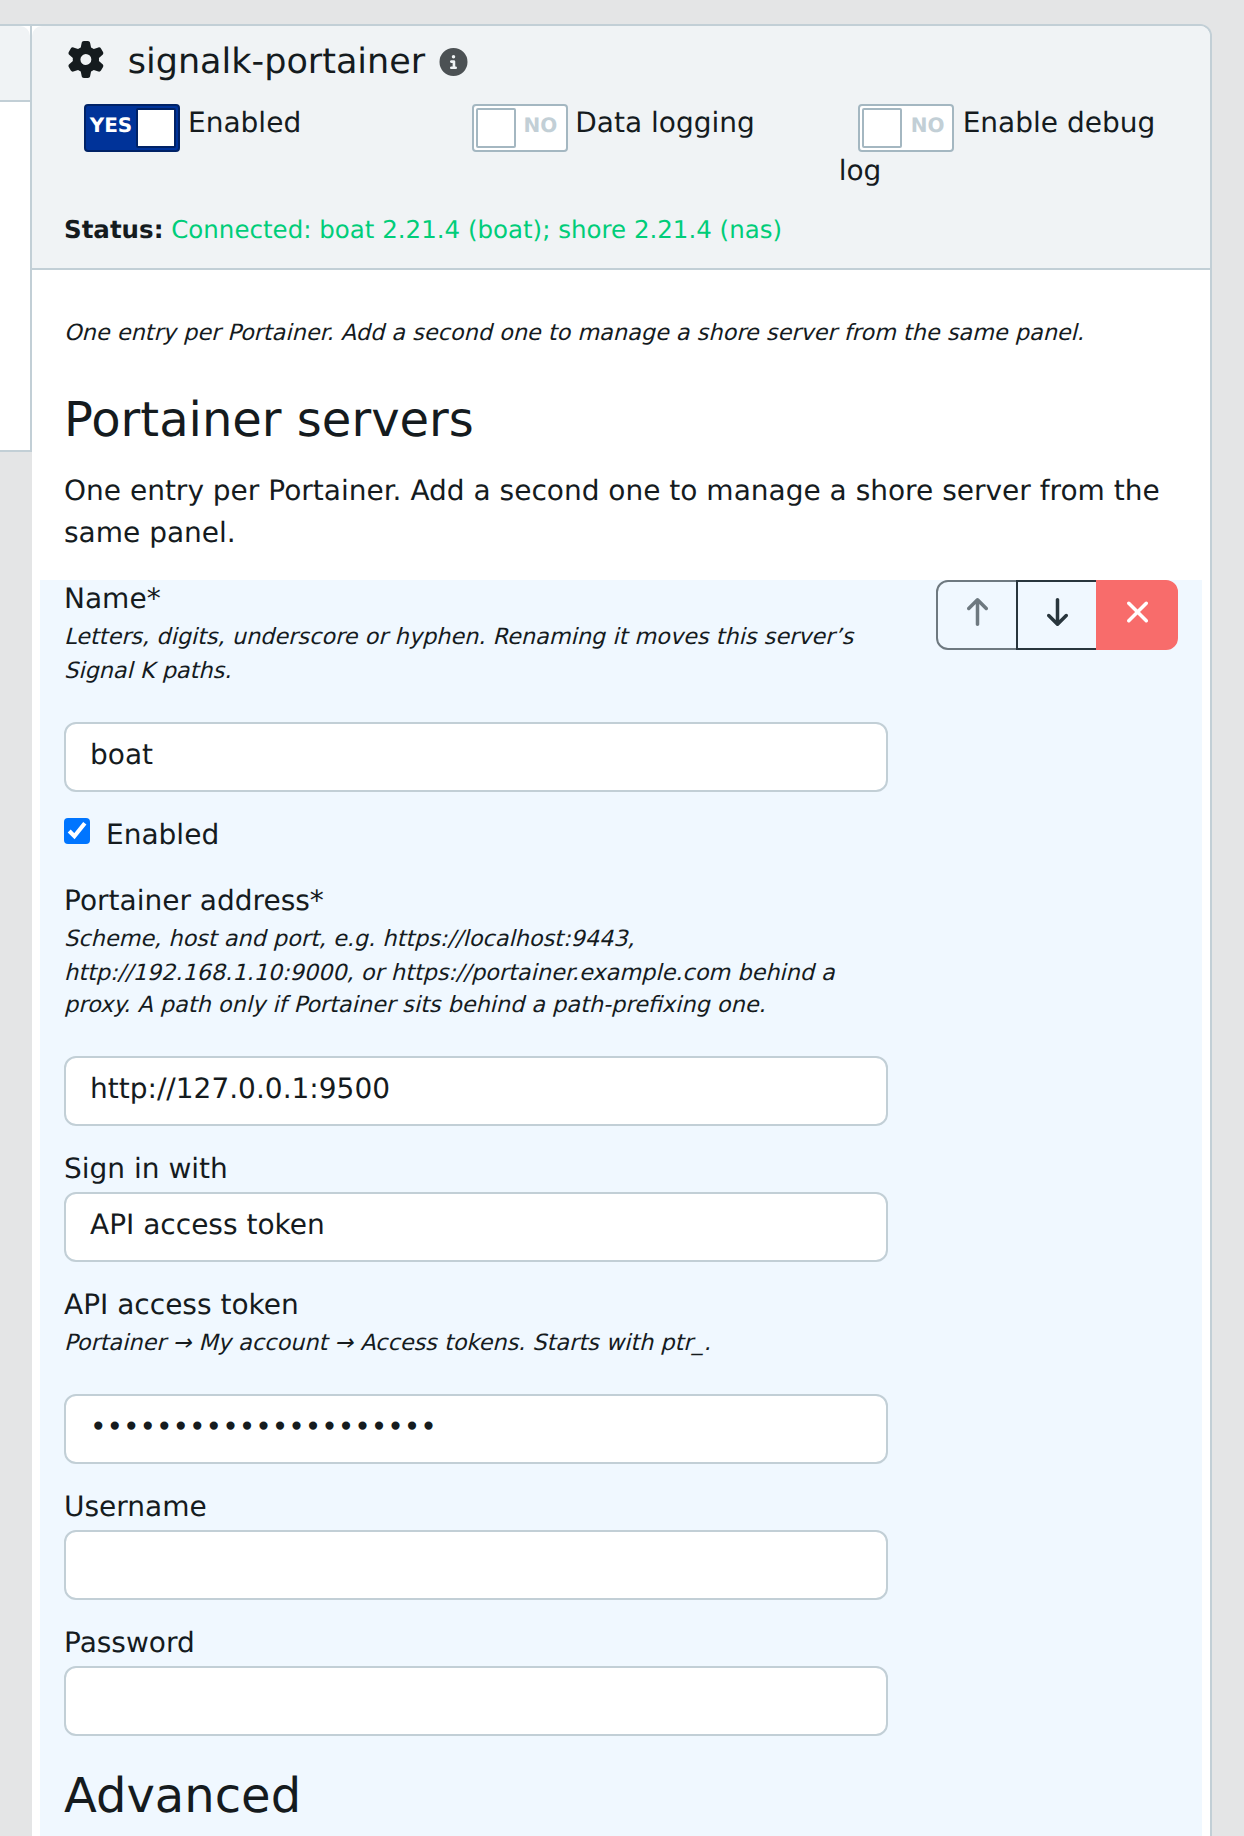Click the Sign in with label
1244x1836 pixels.
tap(146, 1168)
